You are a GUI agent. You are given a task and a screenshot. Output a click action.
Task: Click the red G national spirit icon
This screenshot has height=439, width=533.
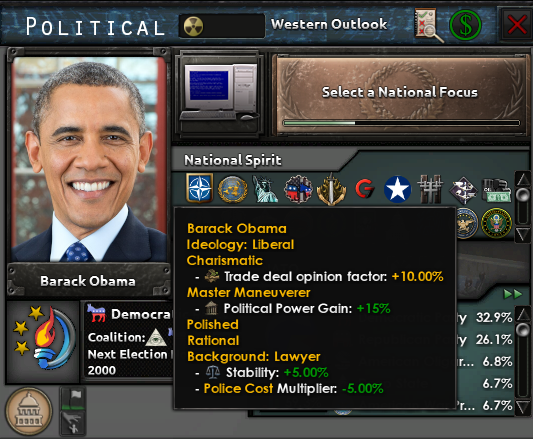pos(365,189)
